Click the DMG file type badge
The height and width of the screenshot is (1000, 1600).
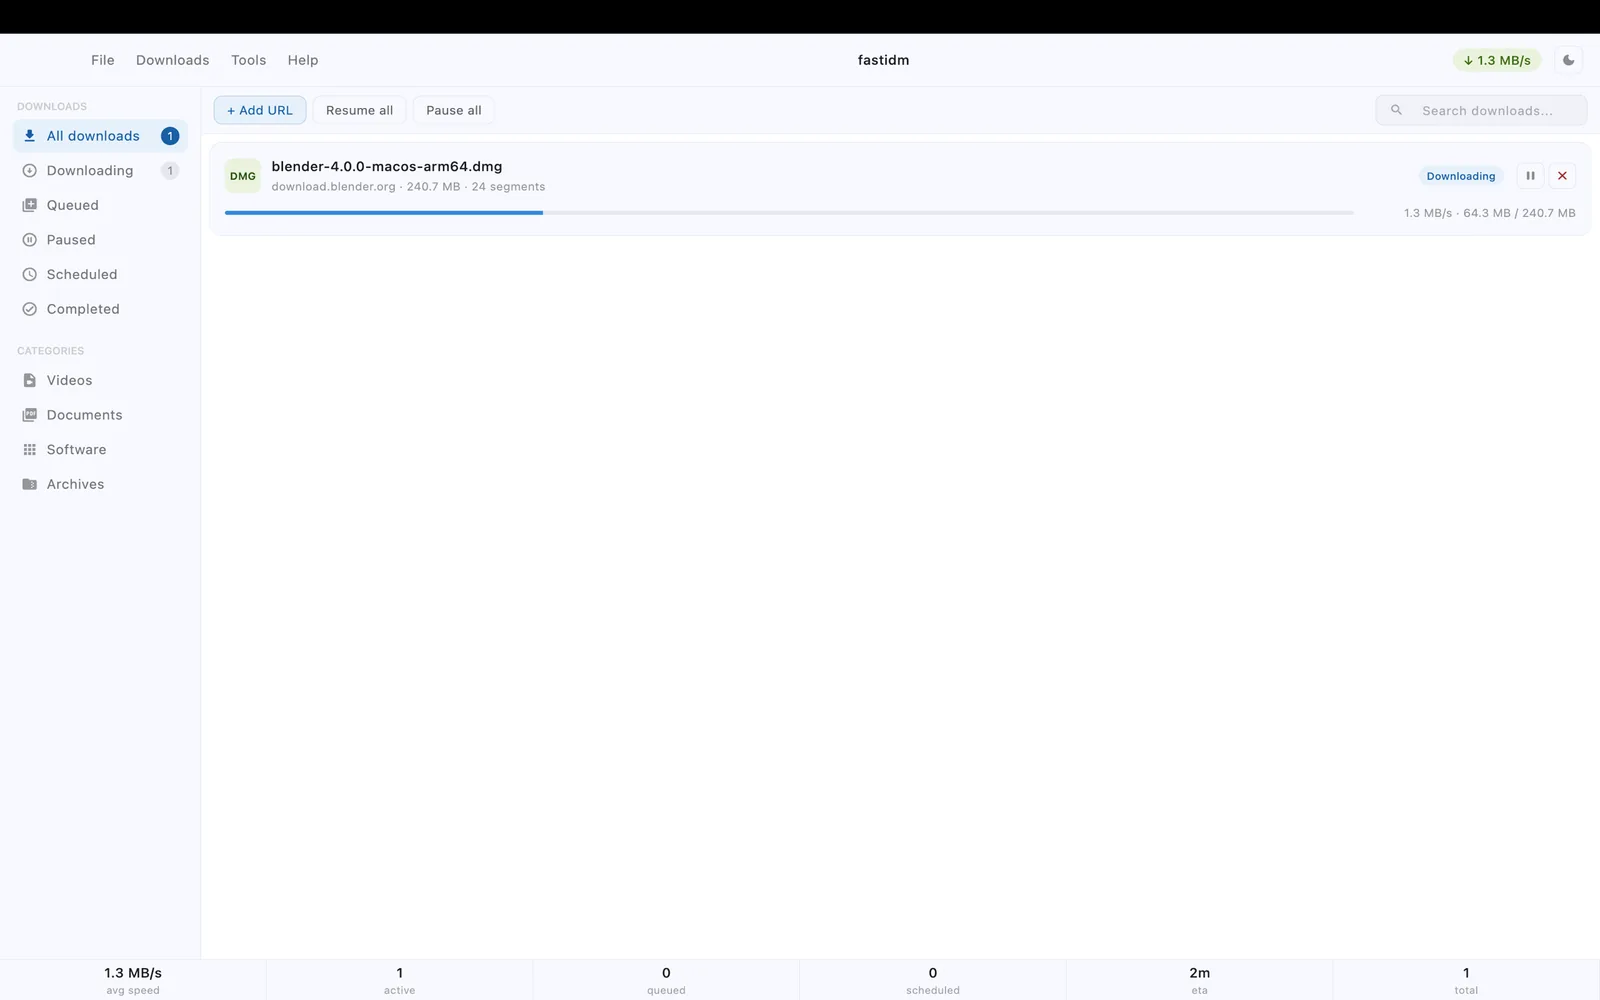pos(243,176)
